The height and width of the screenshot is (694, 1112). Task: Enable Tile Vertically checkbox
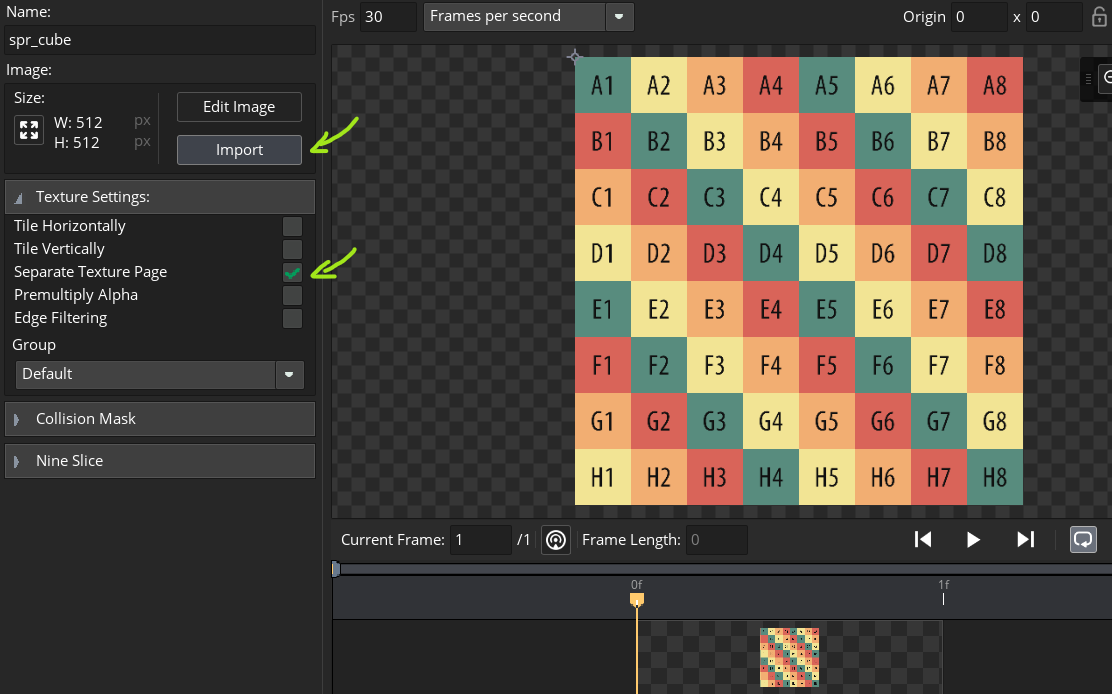coord(292,250)
